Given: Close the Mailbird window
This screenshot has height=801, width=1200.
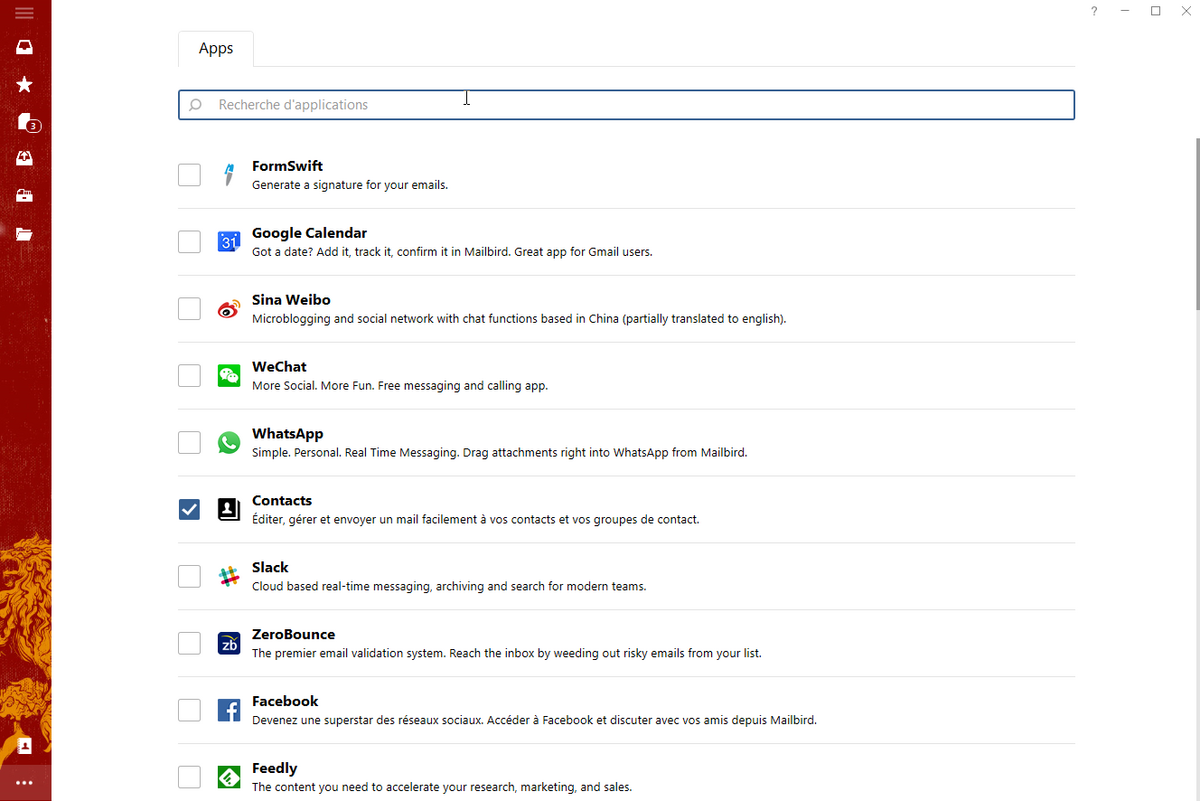Looking at the screenshot, I should tap(1185, 11).
